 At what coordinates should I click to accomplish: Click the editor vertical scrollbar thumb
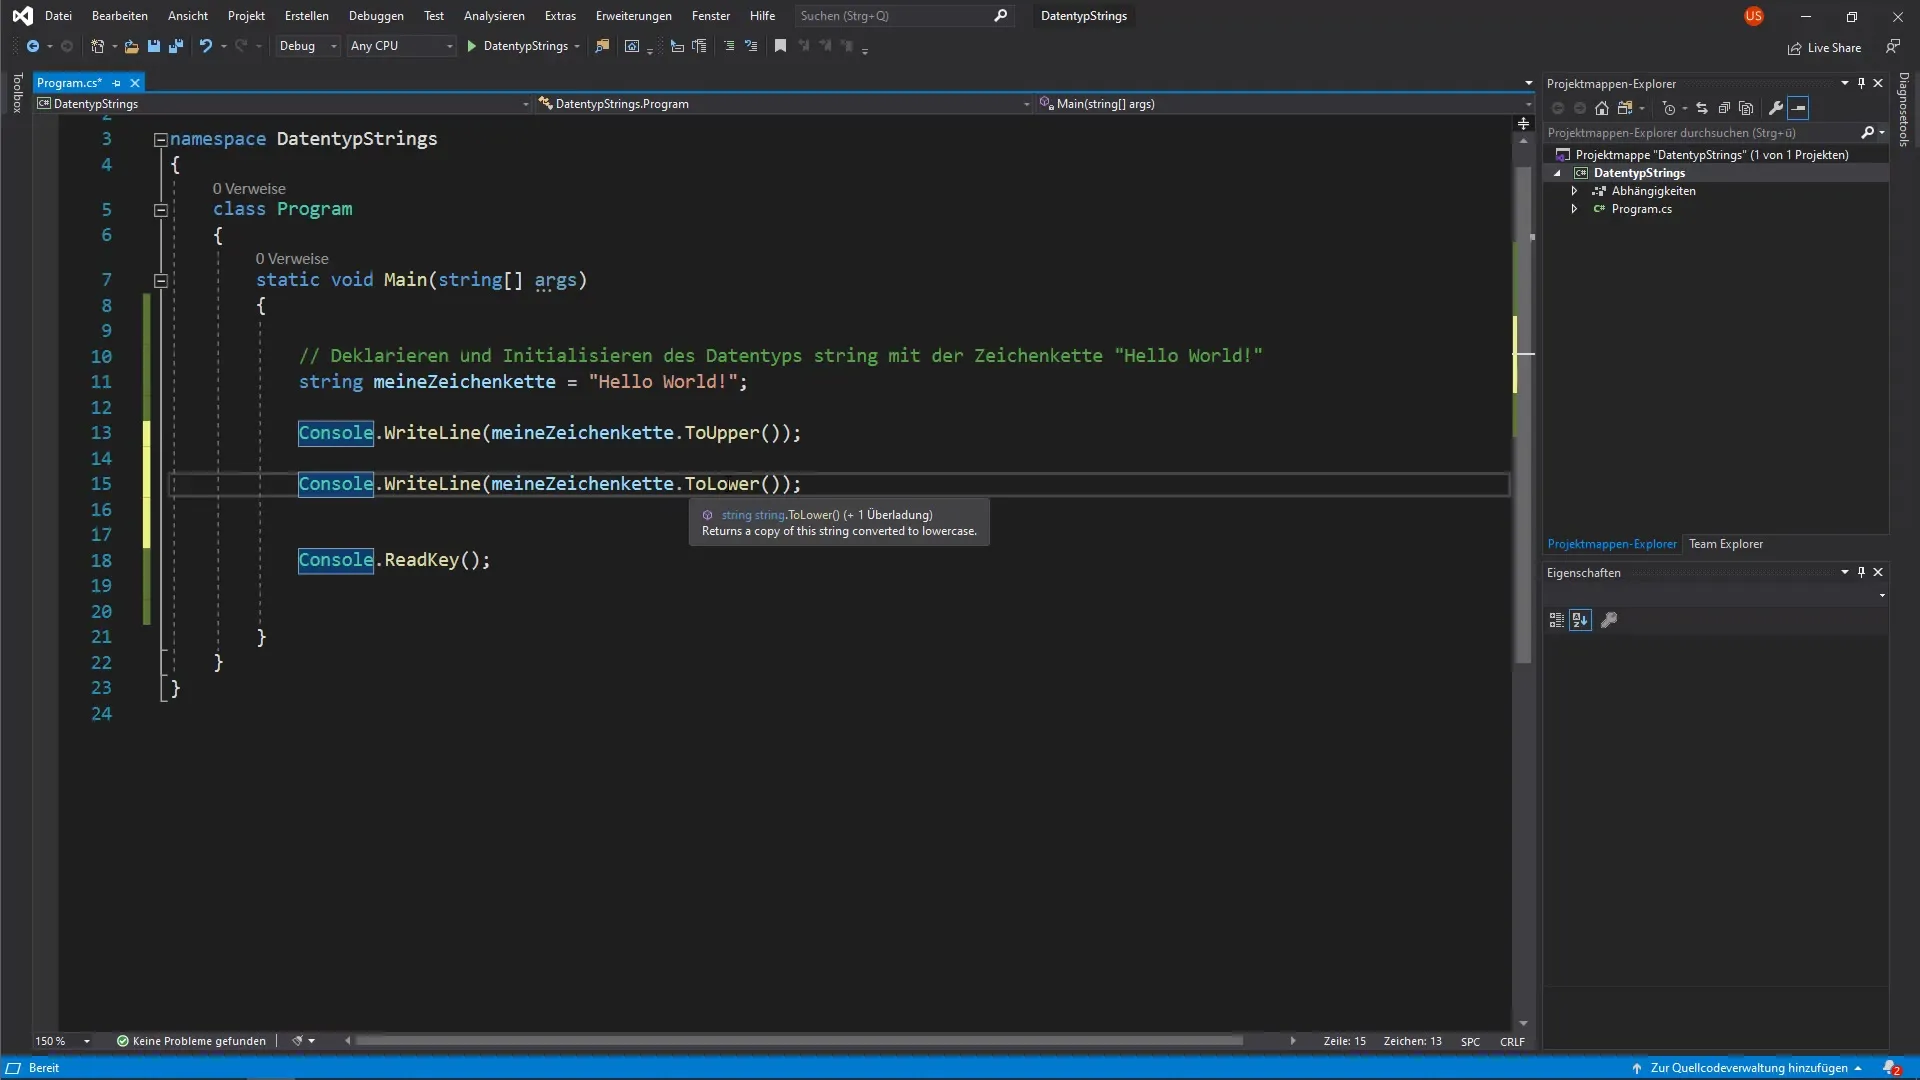click(x=1523, y=415)
